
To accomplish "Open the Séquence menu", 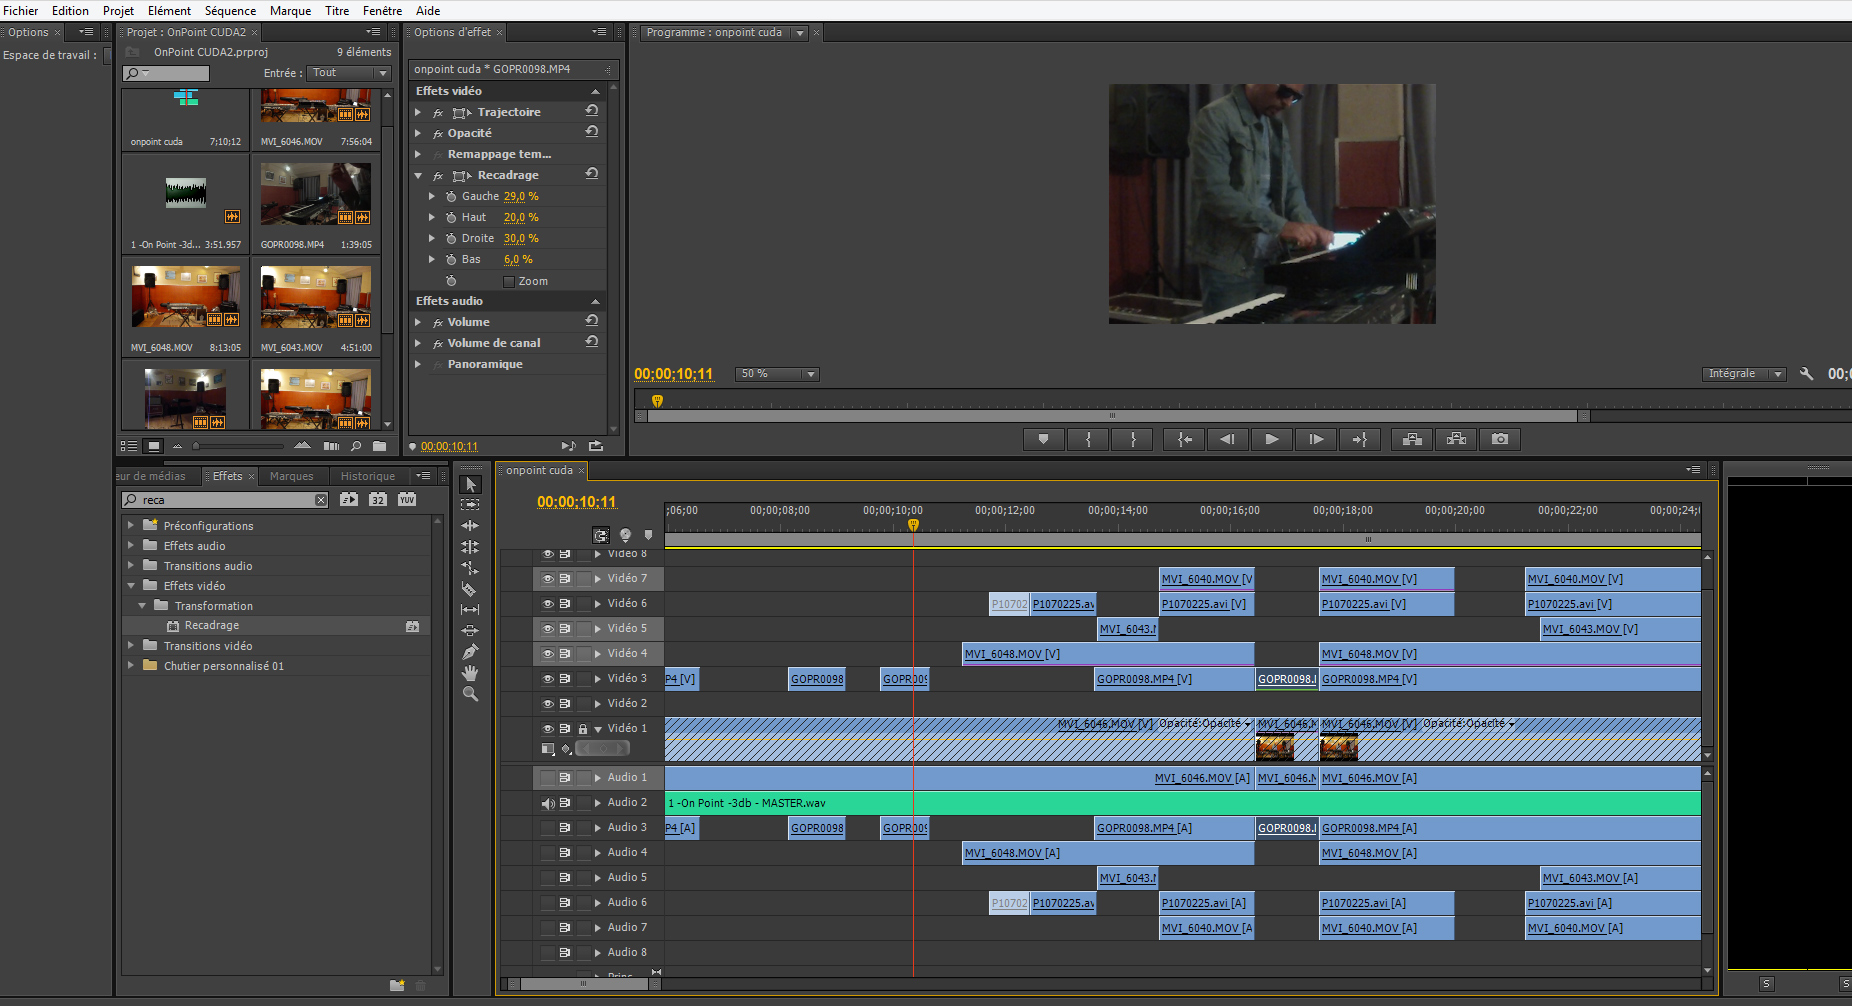I will [x=230, y=11].
